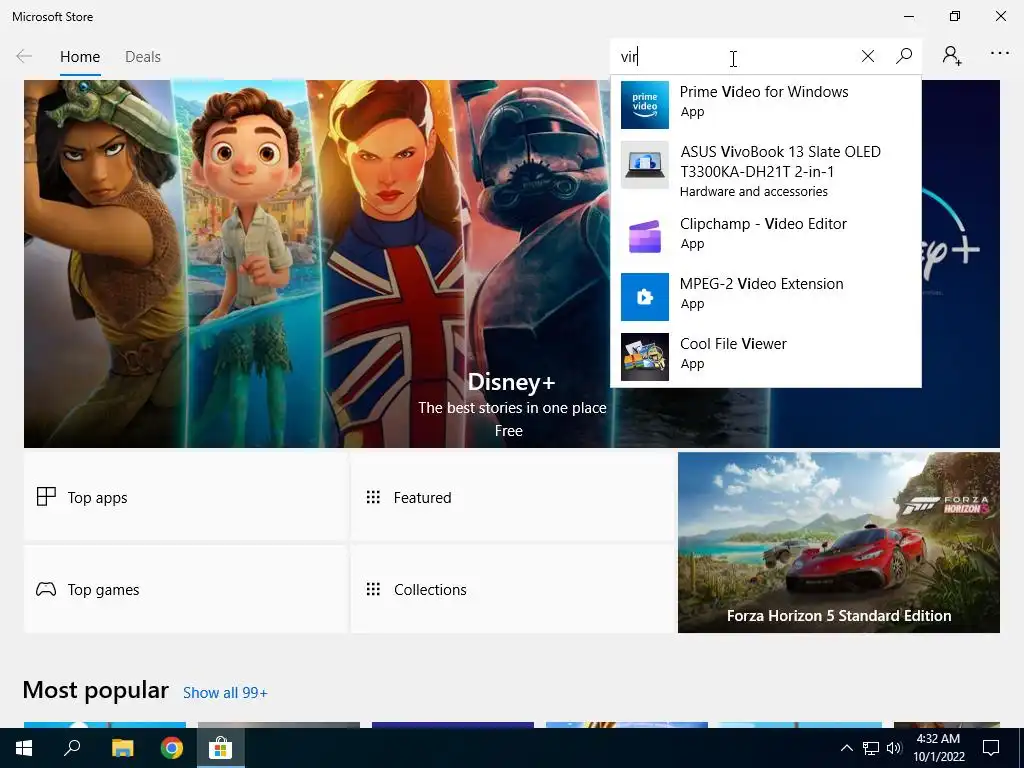This screenshot has width=1024, height=768.
Task: Open the notification center icon
Action: tap(991, 748)
